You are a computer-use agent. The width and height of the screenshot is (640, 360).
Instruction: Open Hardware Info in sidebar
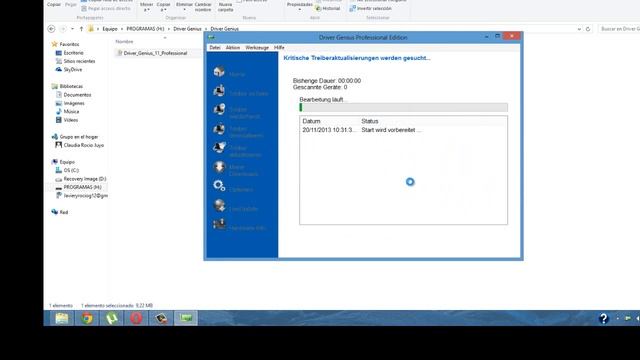(x=239, y=225)
